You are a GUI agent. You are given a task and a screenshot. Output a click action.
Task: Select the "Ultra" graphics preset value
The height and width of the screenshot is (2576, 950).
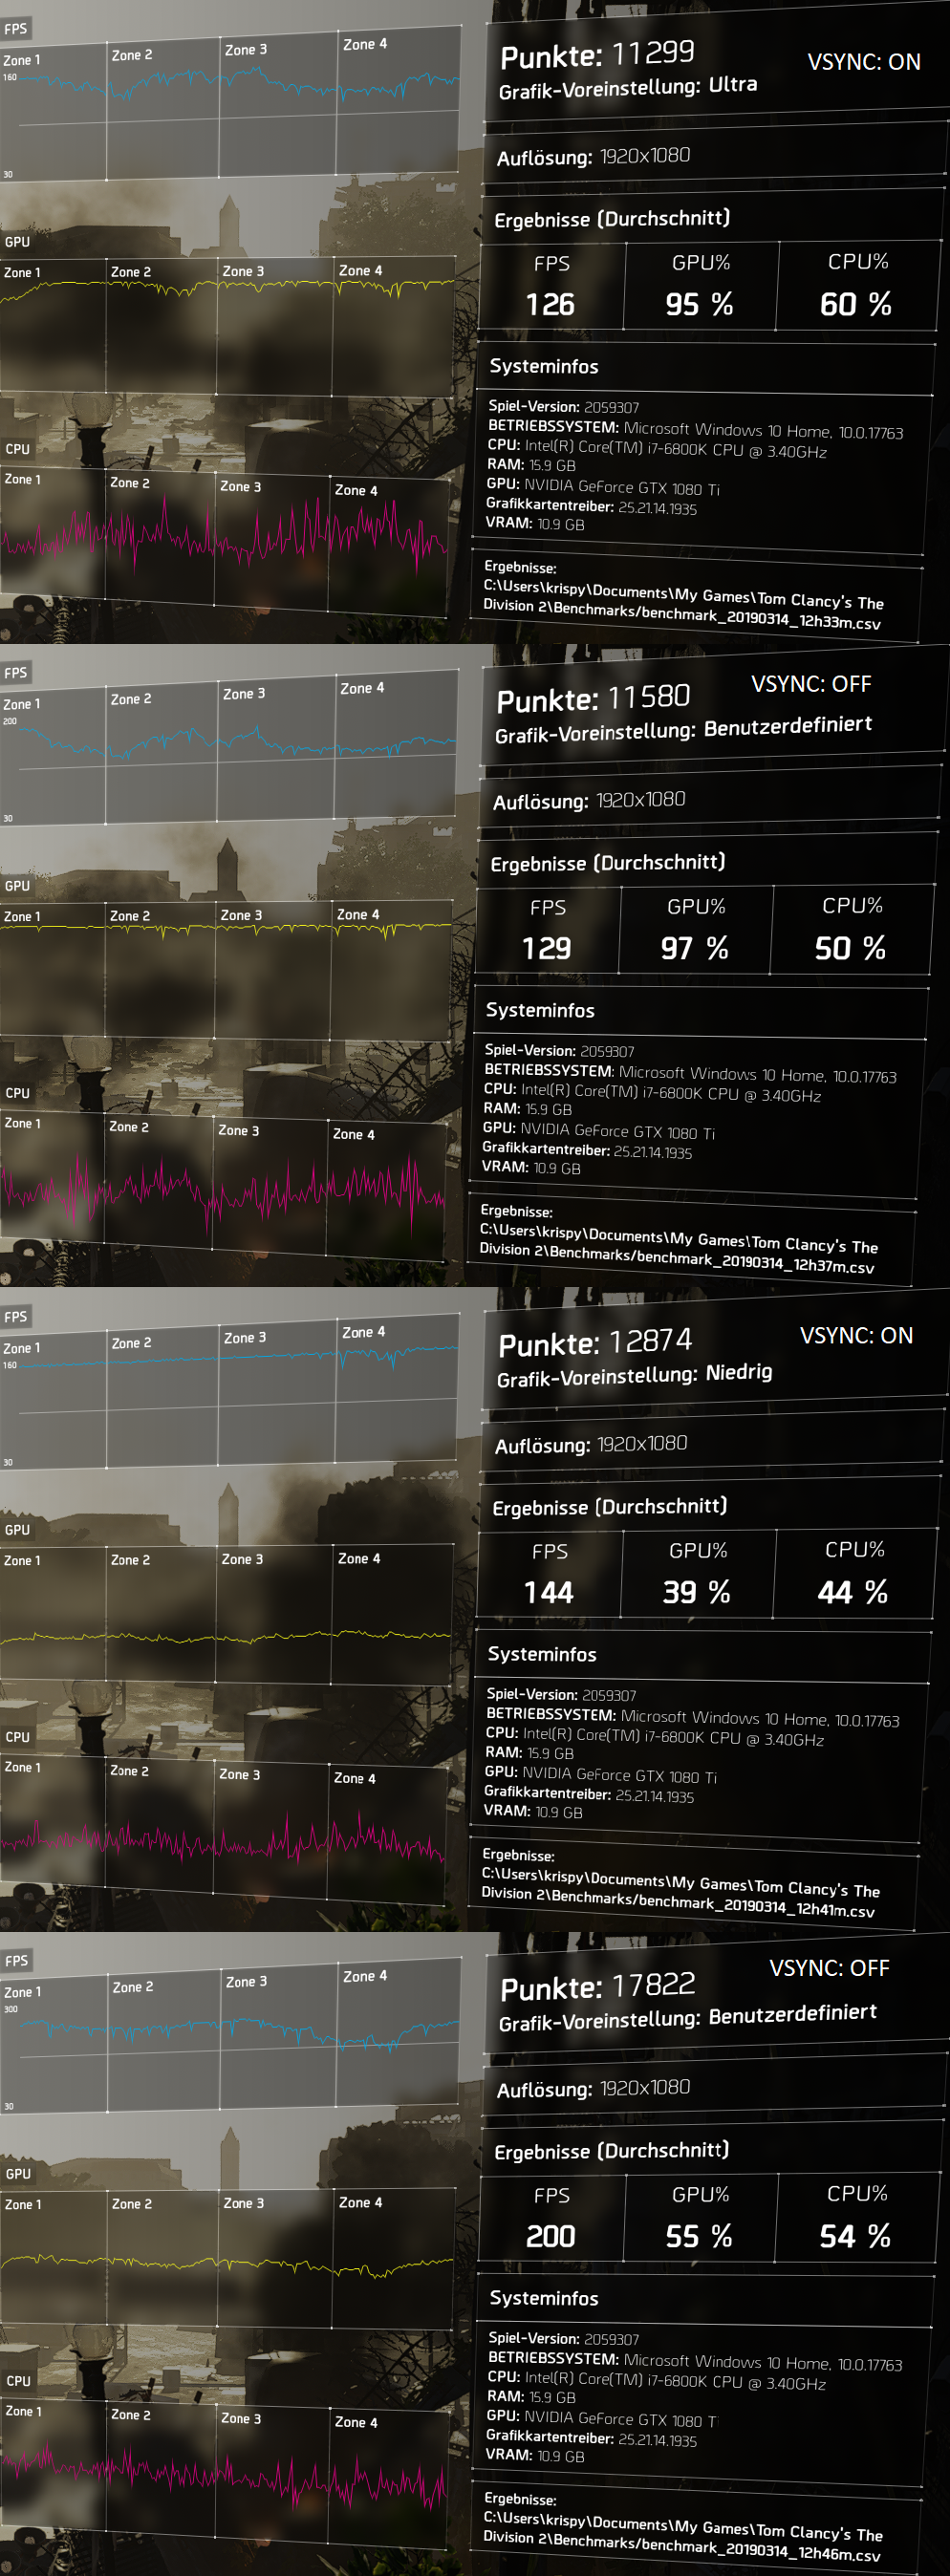(x=732, y=85)
